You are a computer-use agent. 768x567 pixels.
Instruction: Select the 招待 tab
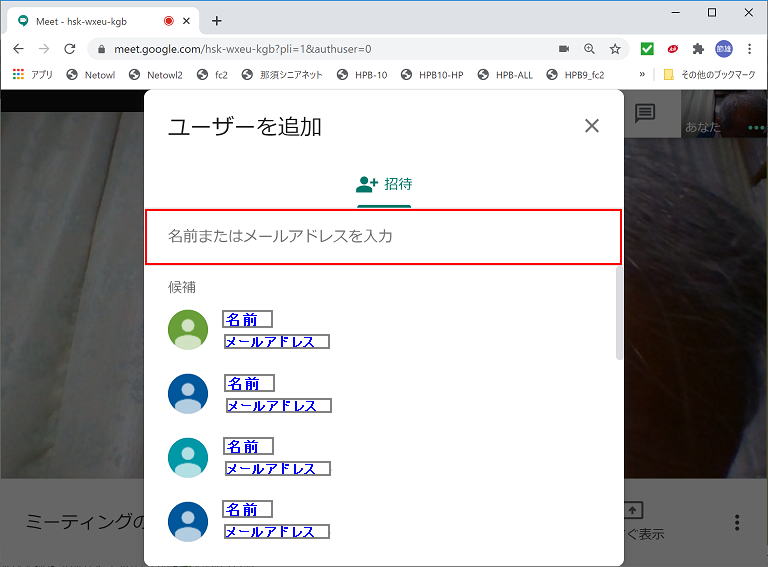(x=384, y=184)
